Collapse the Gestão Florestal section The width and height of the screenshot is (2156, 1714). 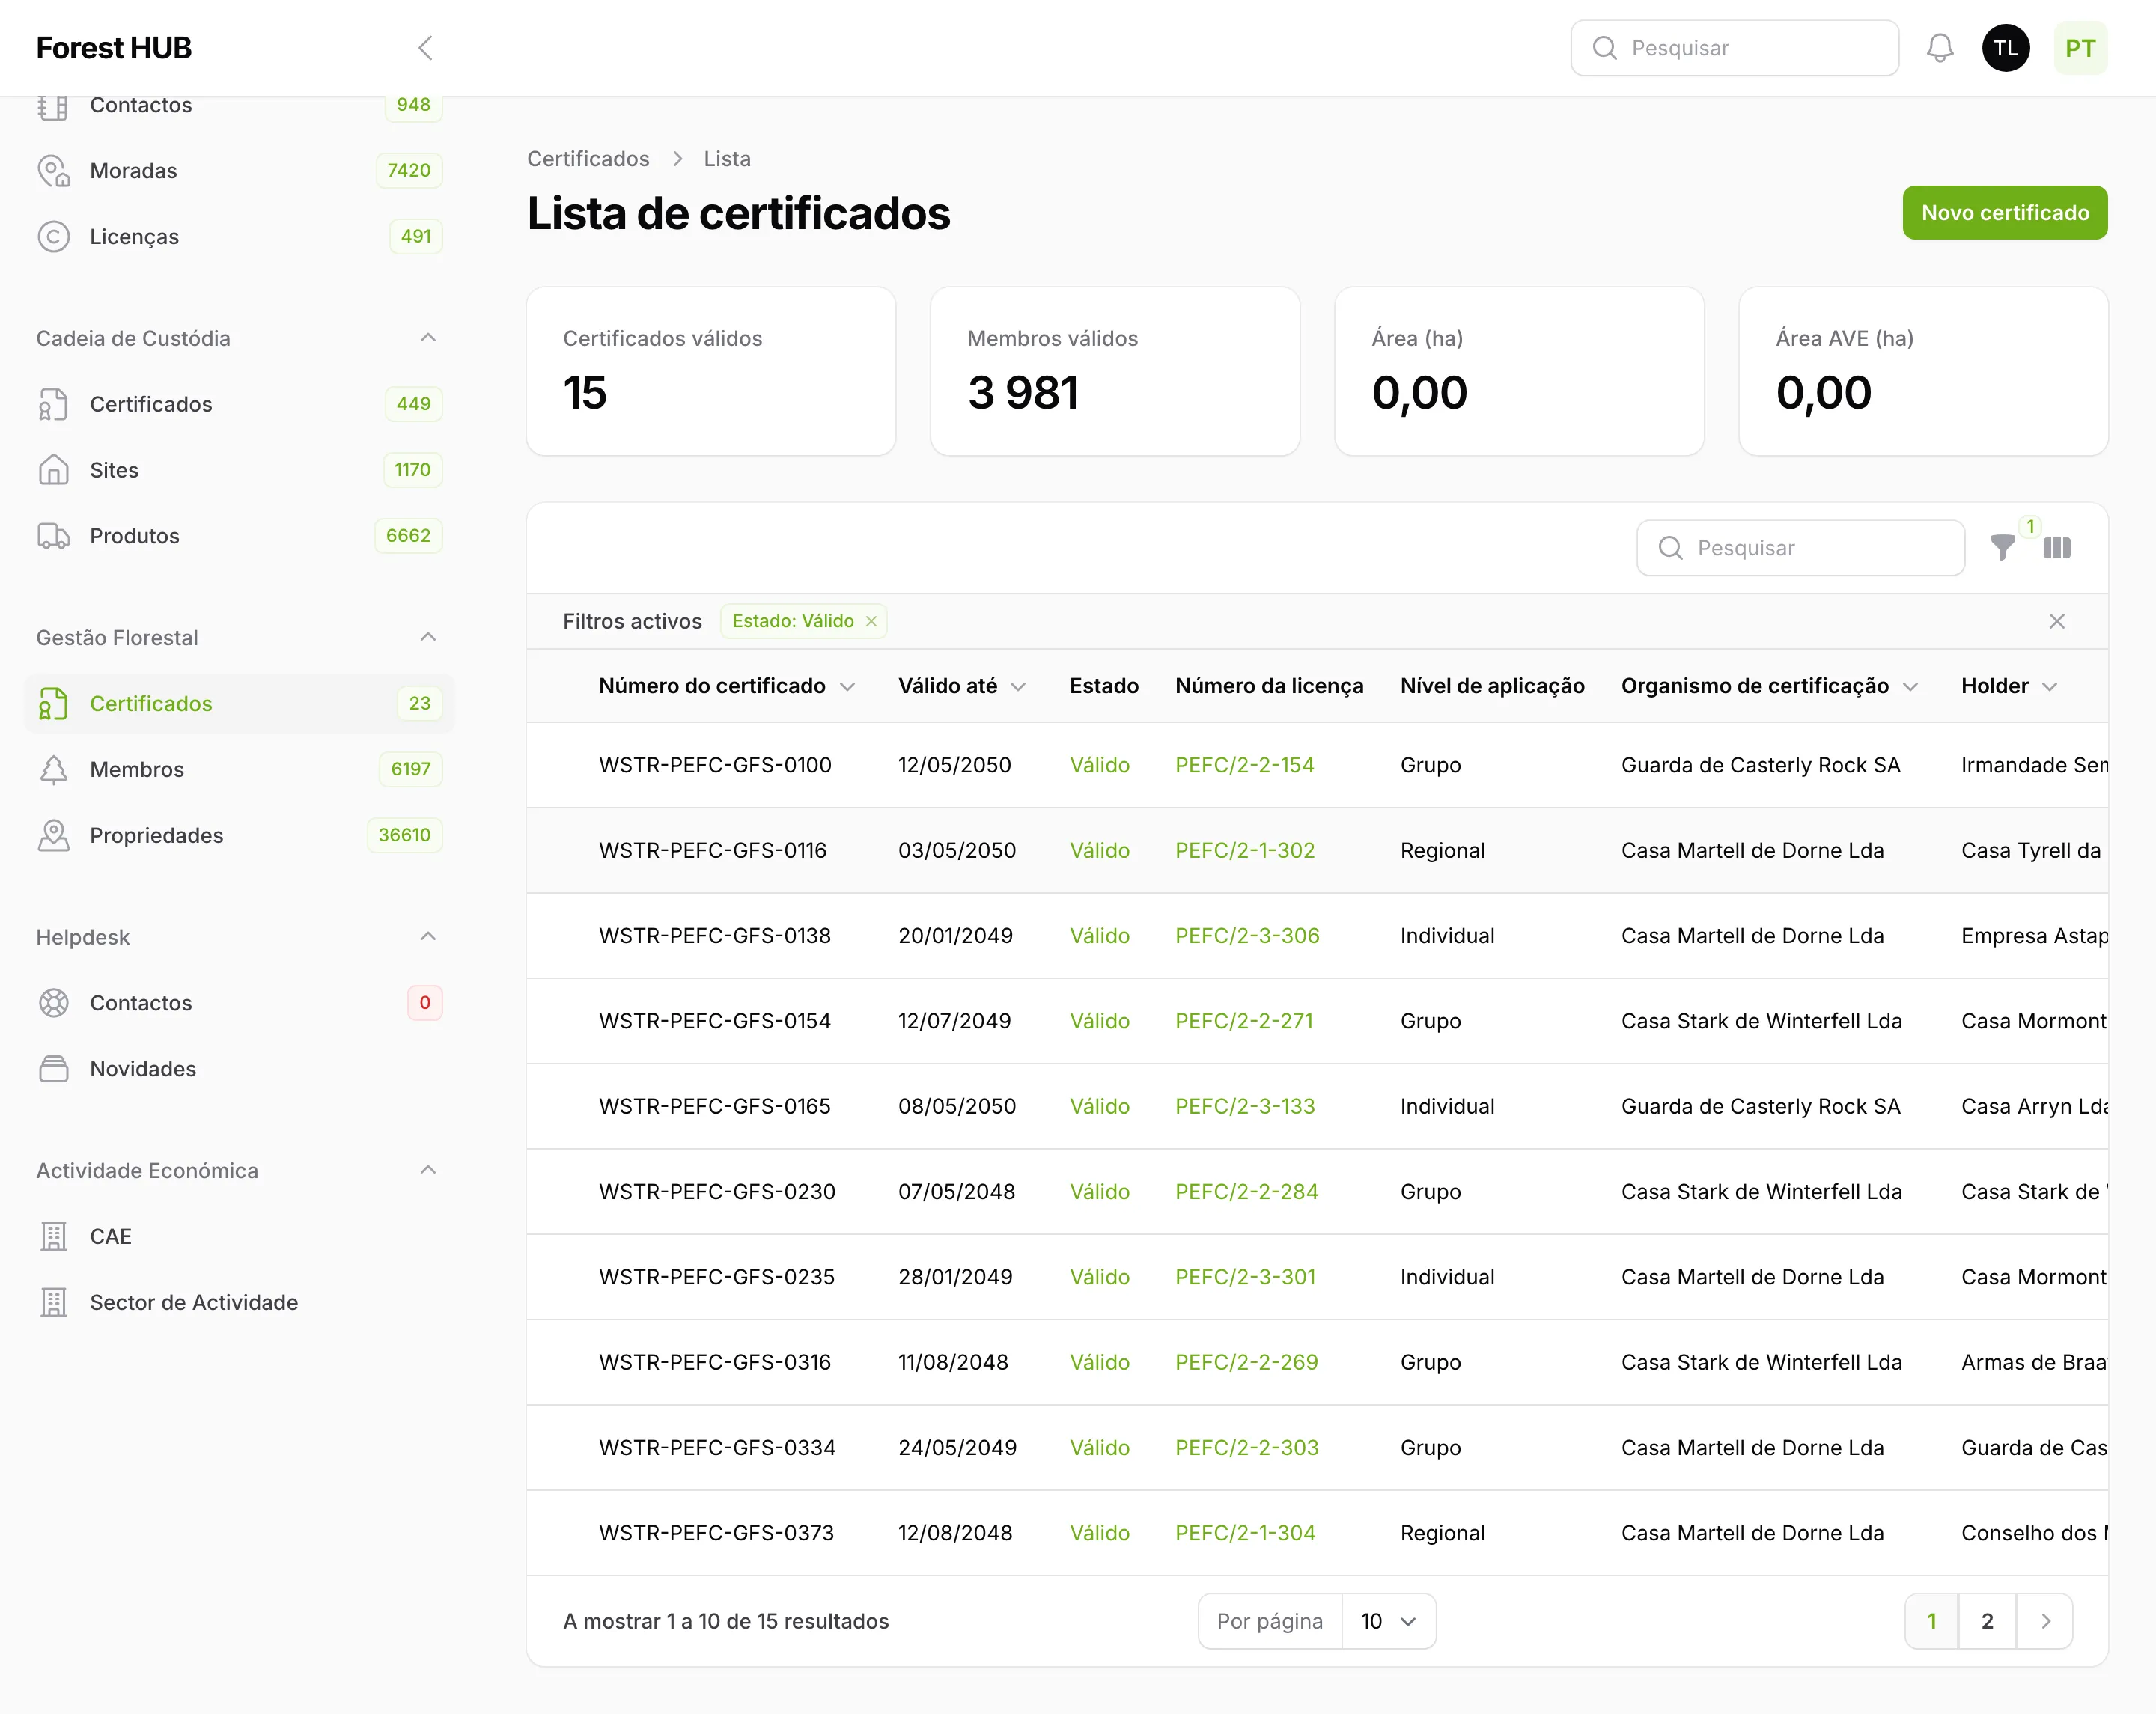428,637
